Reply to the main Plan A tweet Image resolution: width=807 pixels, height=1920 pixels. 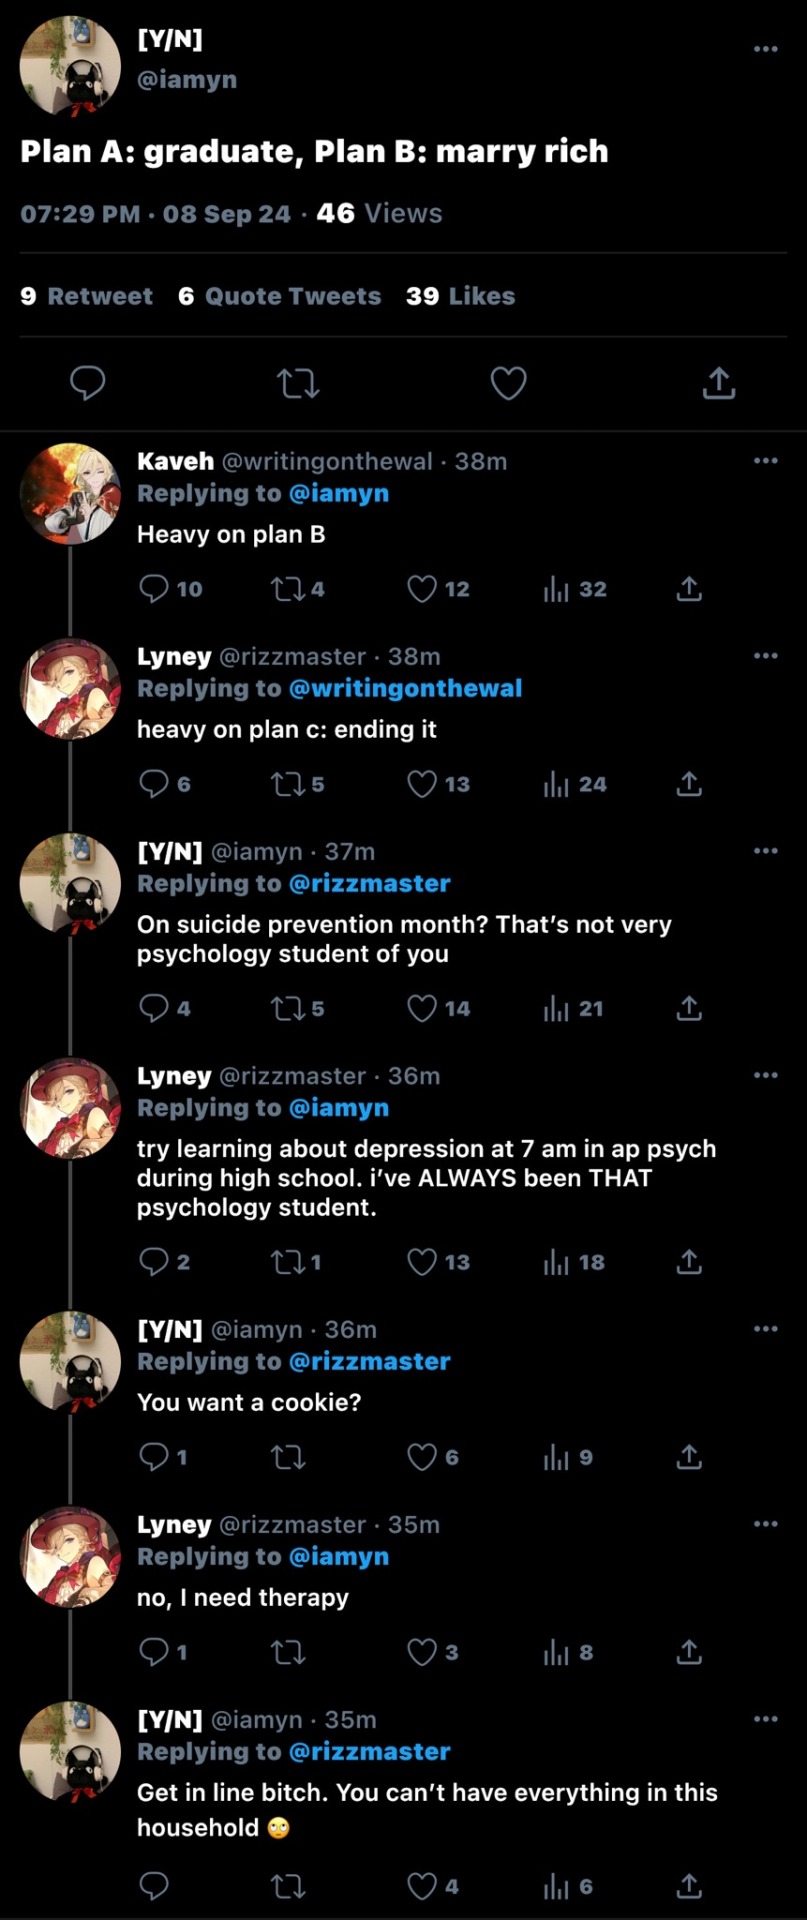(x=88, y=383)
